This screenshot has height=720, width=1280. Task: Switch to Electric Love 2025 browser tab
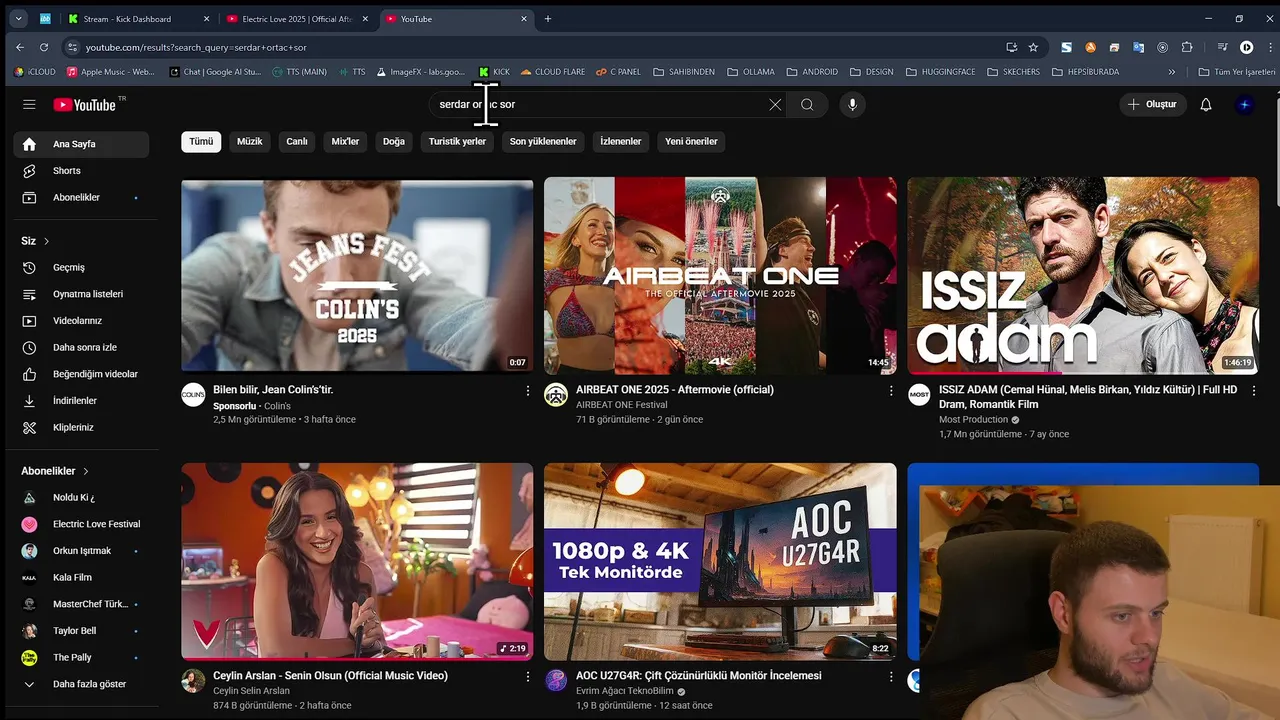tap(297, 19)
